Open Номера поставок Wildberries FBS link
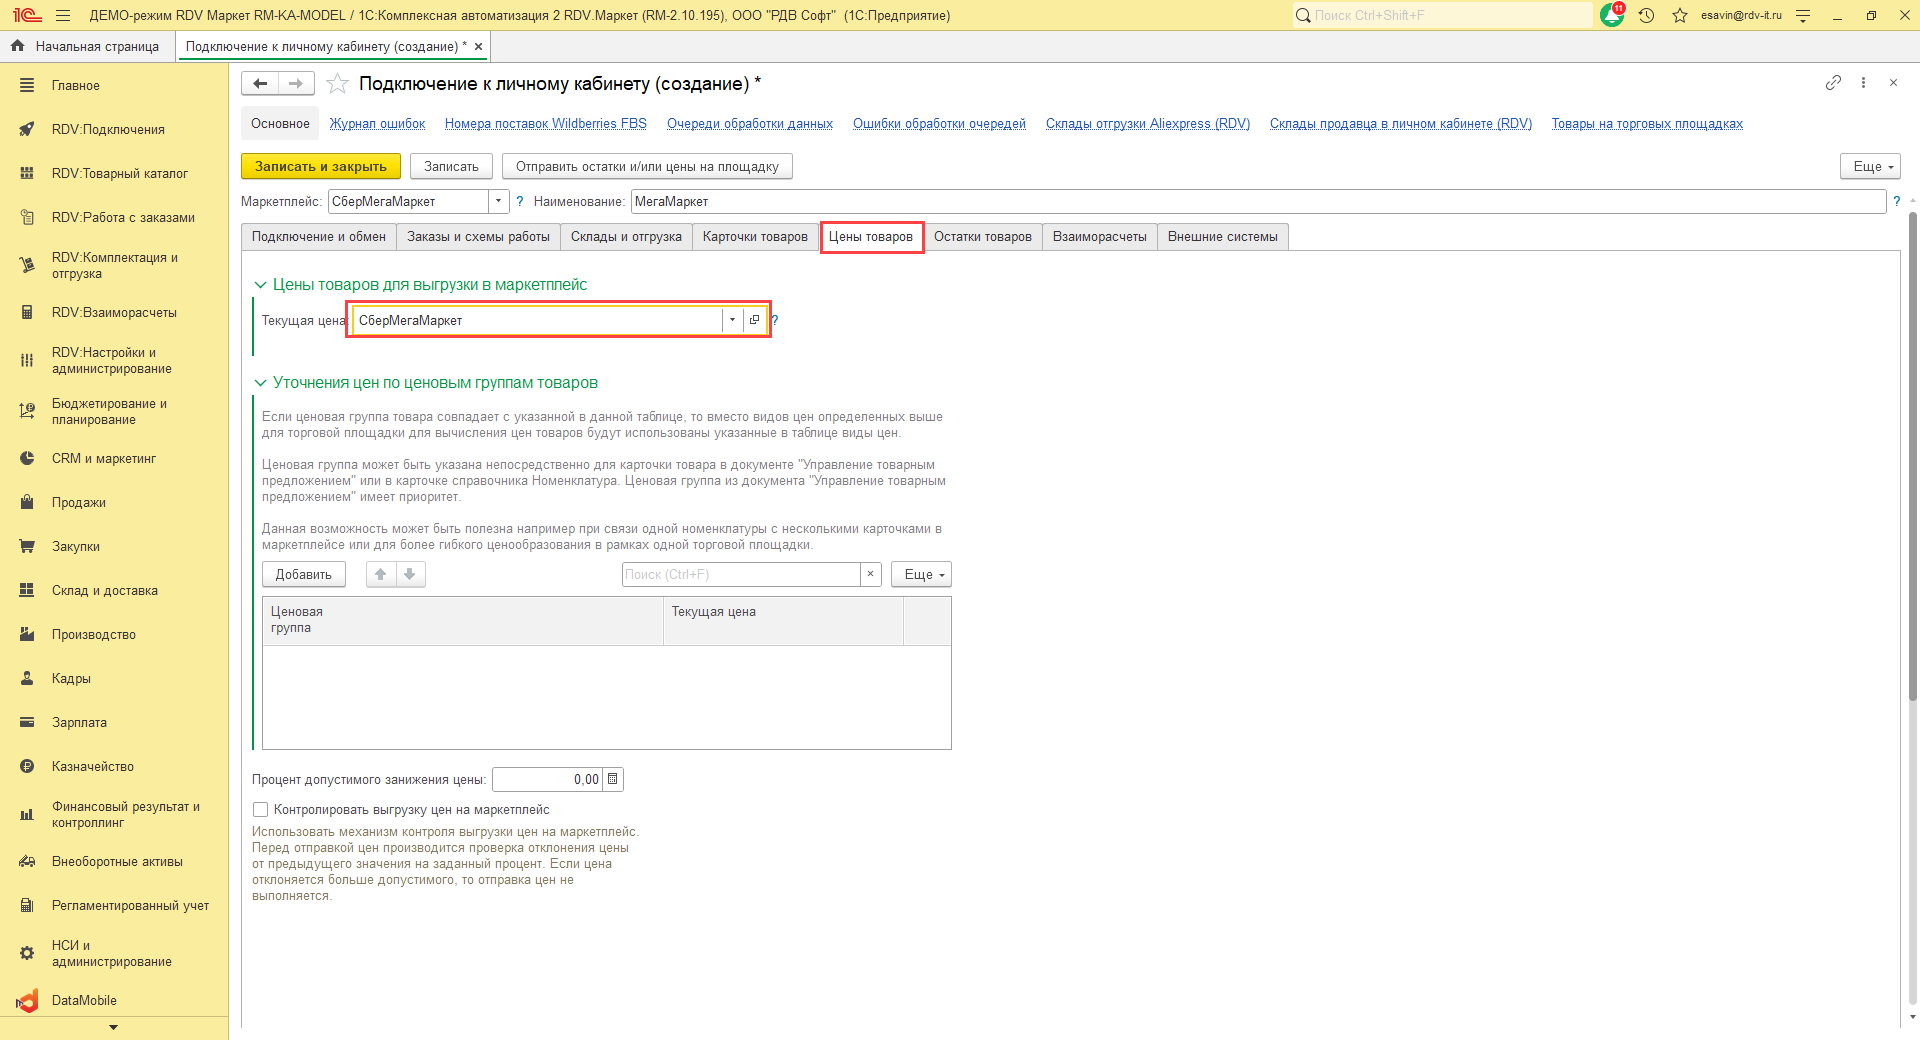Screen dimensions: 1920x1040 tap(546, 124)
